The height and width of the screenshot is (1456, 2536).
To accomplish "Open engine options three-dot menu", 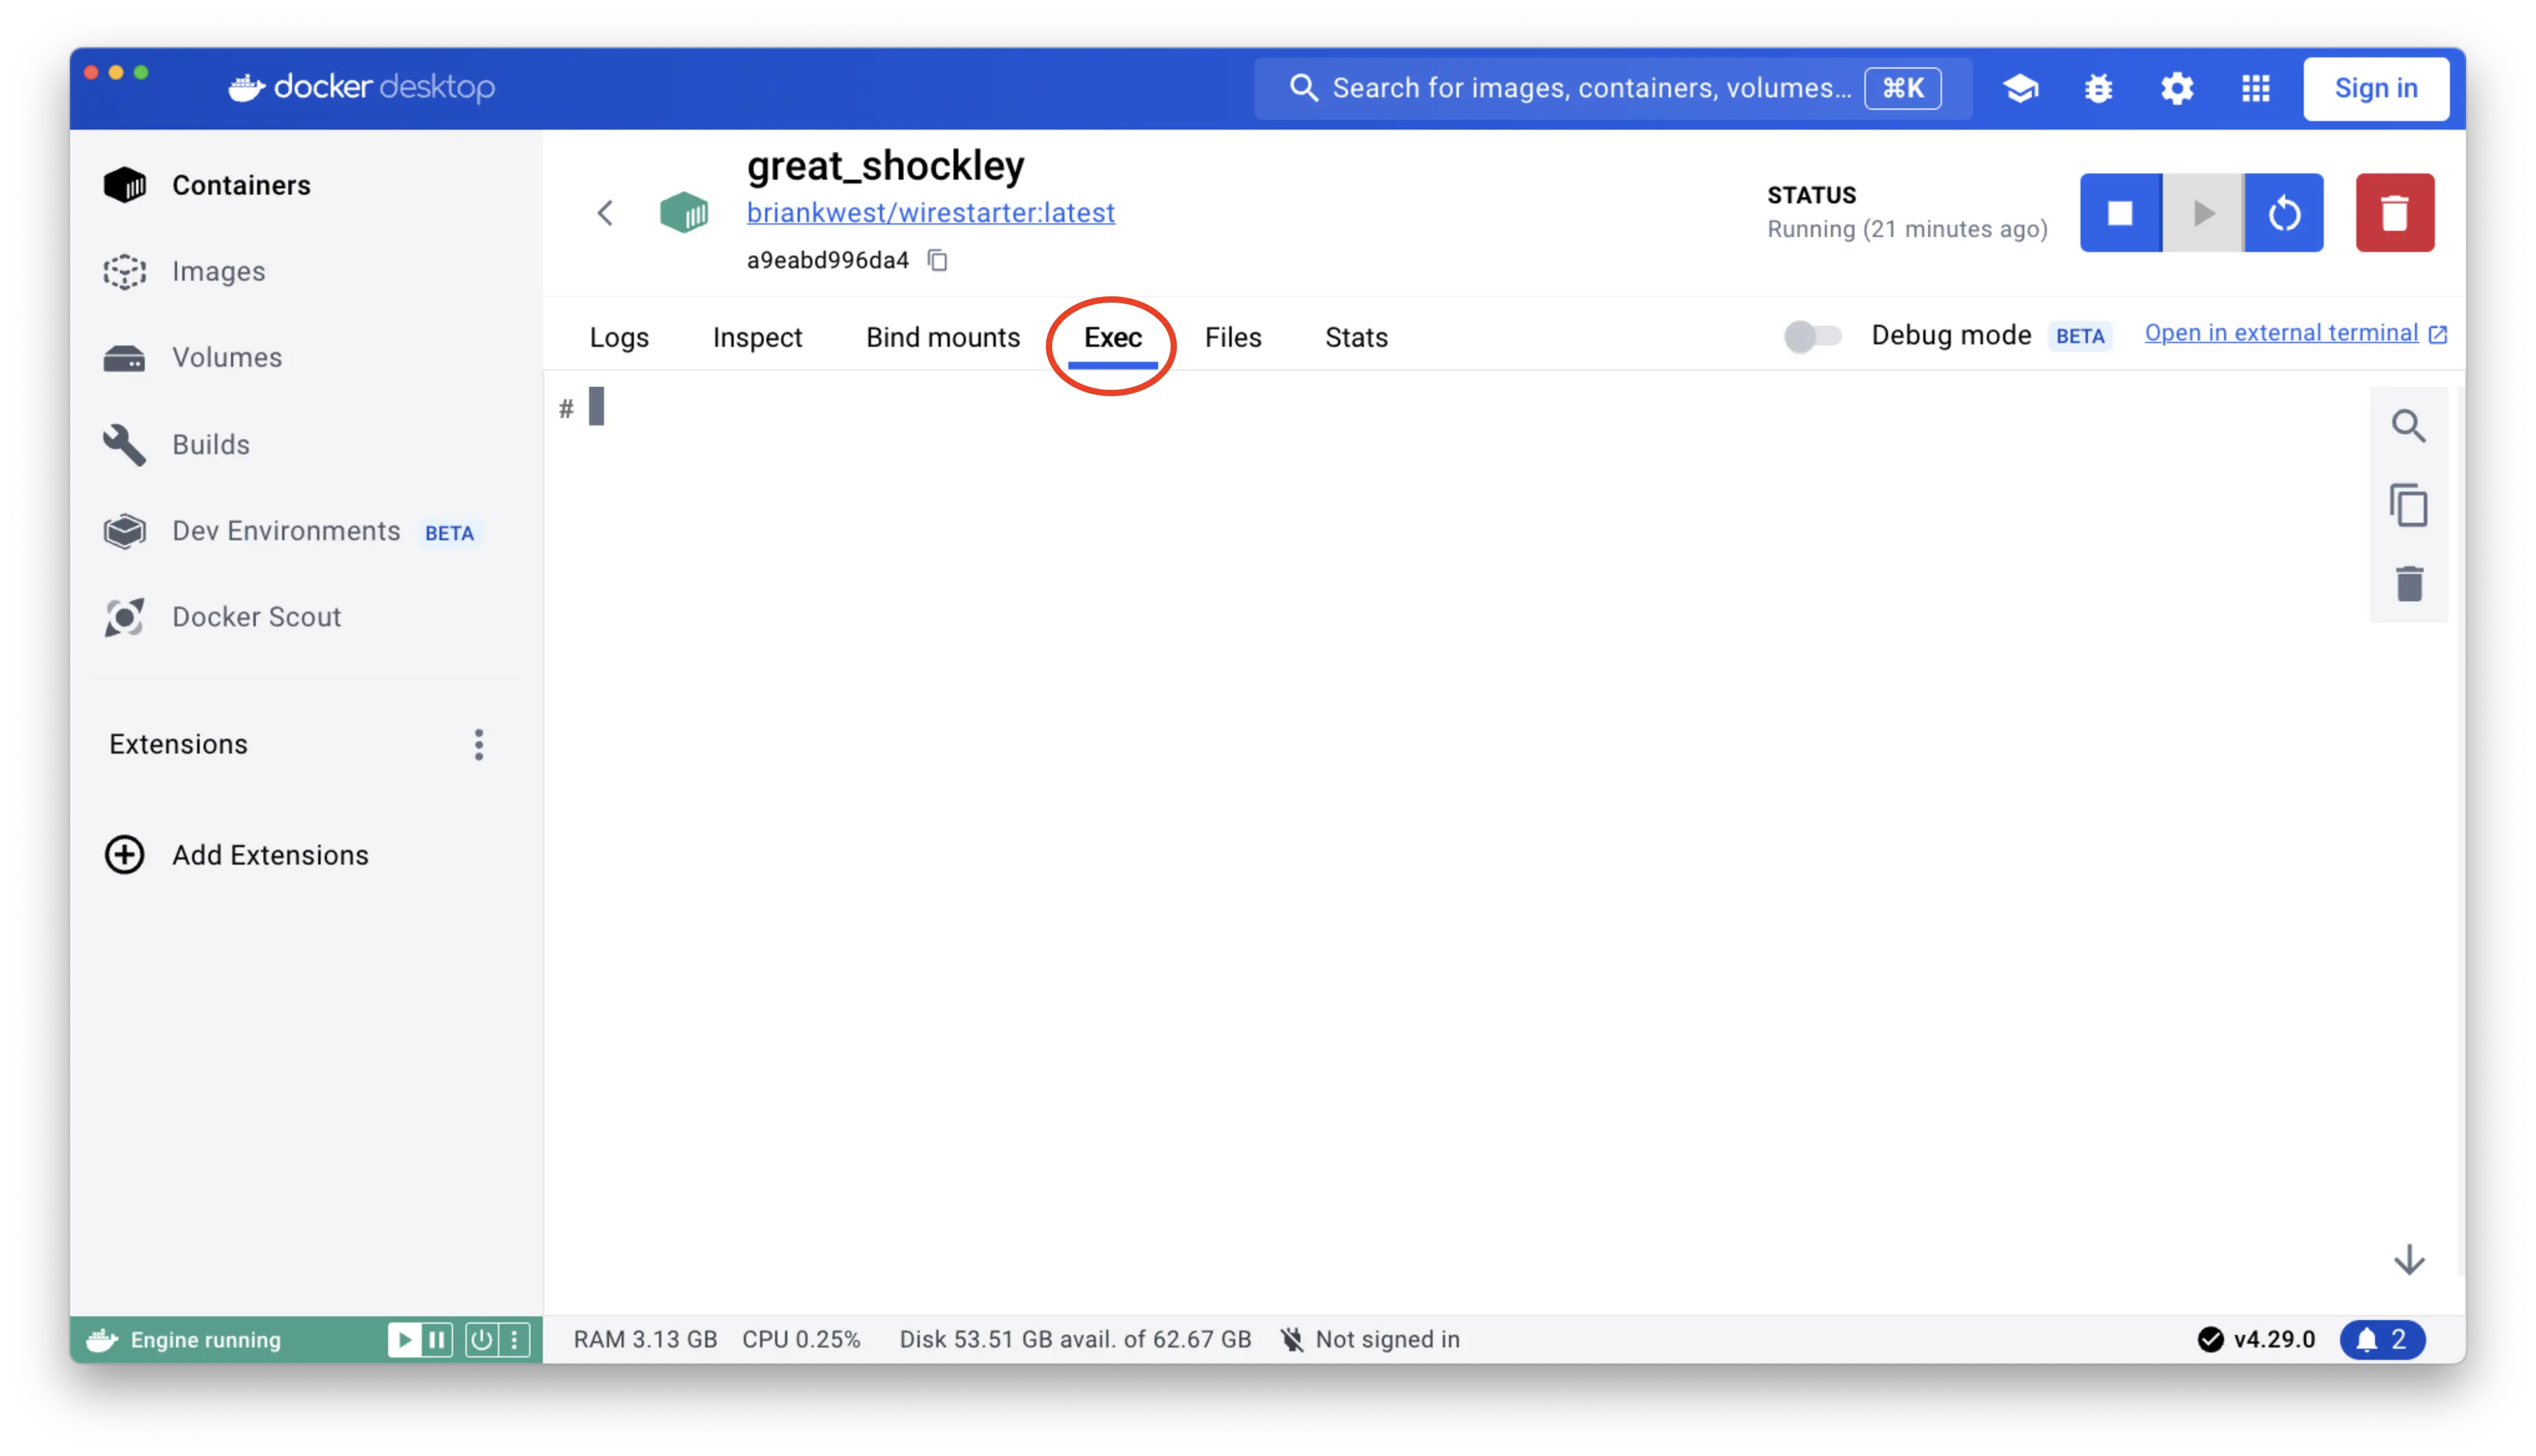I will pyautogui.click(x=514, y=1339).
